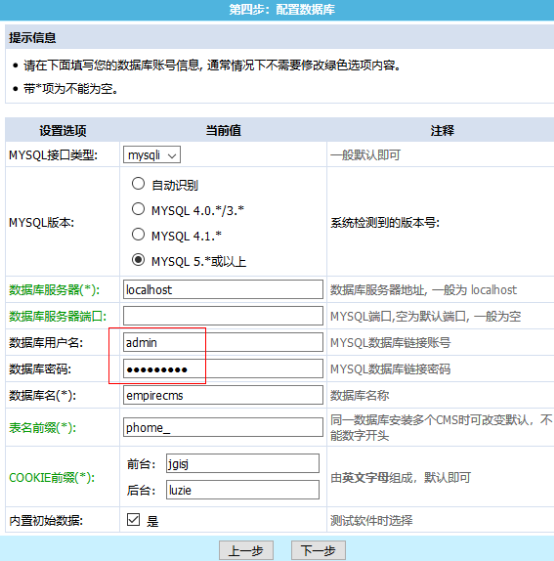Proceed with the 下一步 button
This screenshot has width=554, height=561.
point(319,550)
